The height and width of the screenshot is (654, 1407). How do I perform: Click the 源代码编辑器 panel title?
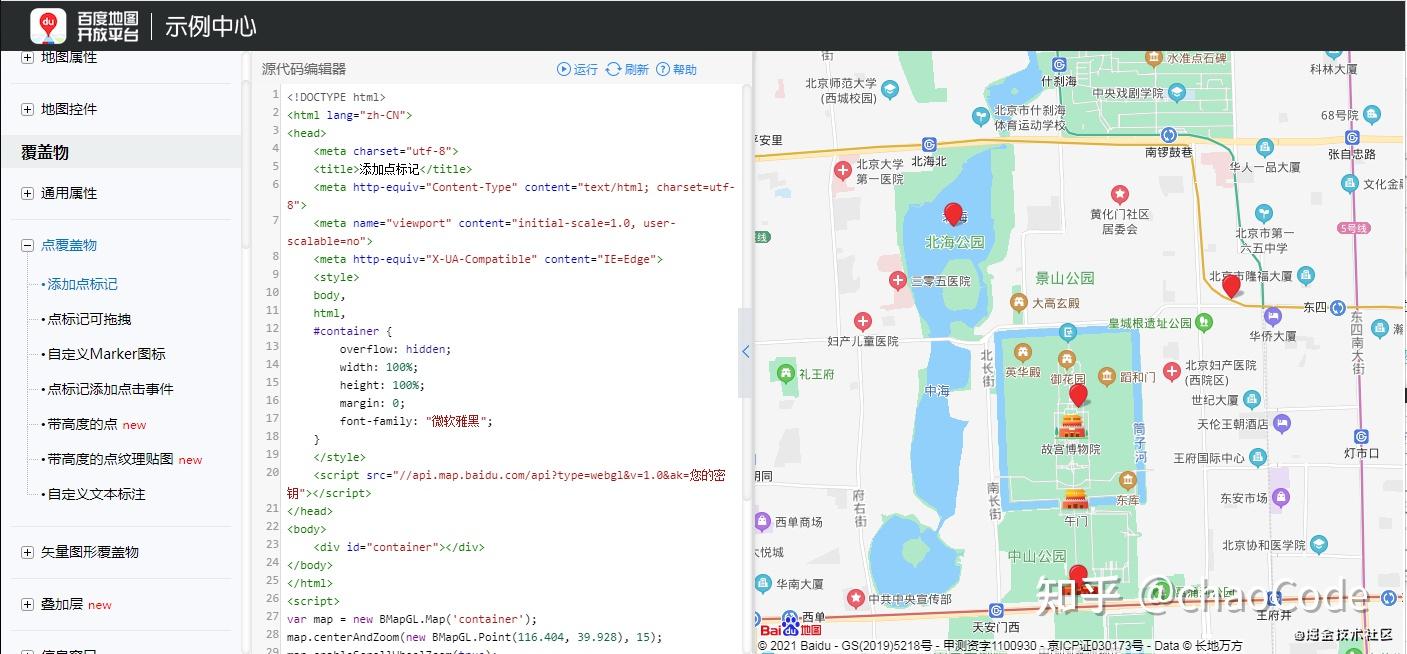[x=304, y=69]
